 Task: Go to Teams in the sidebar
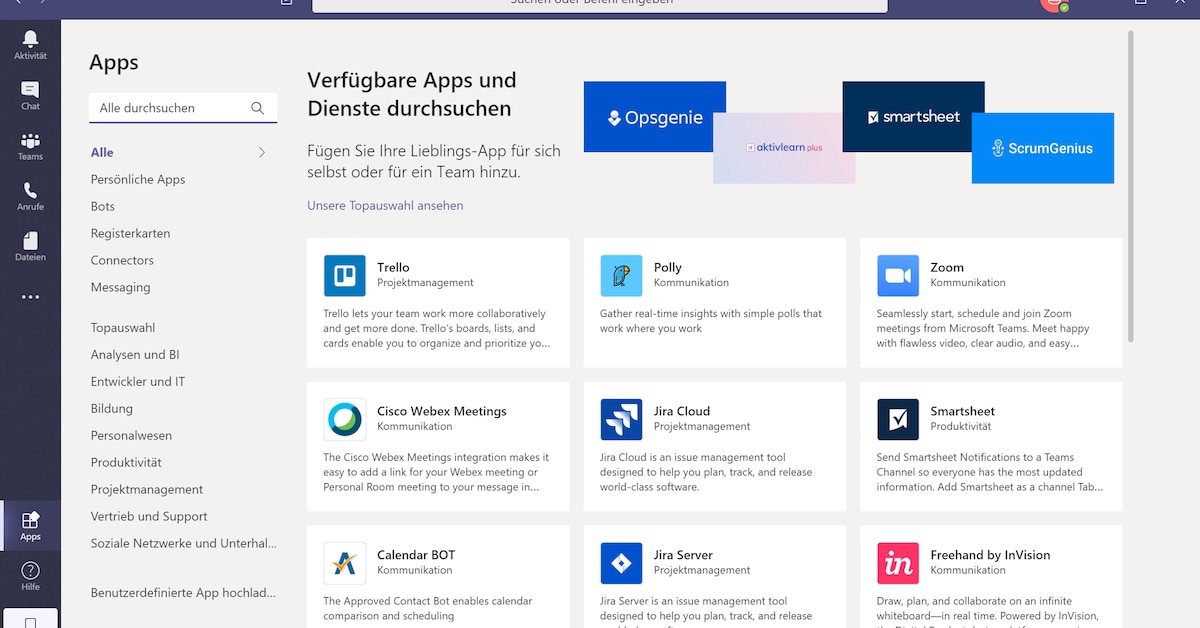30,143
